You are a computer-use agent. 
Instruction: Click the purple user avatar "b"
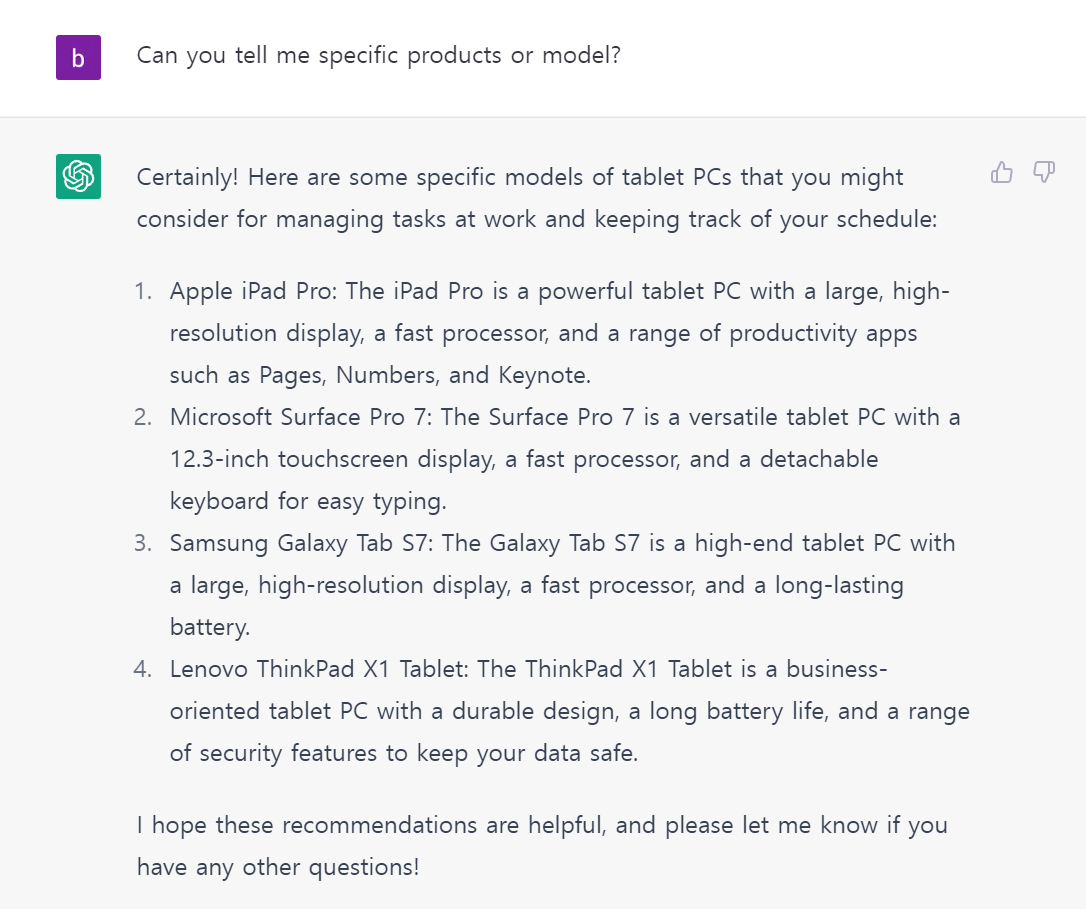point(78,58)
